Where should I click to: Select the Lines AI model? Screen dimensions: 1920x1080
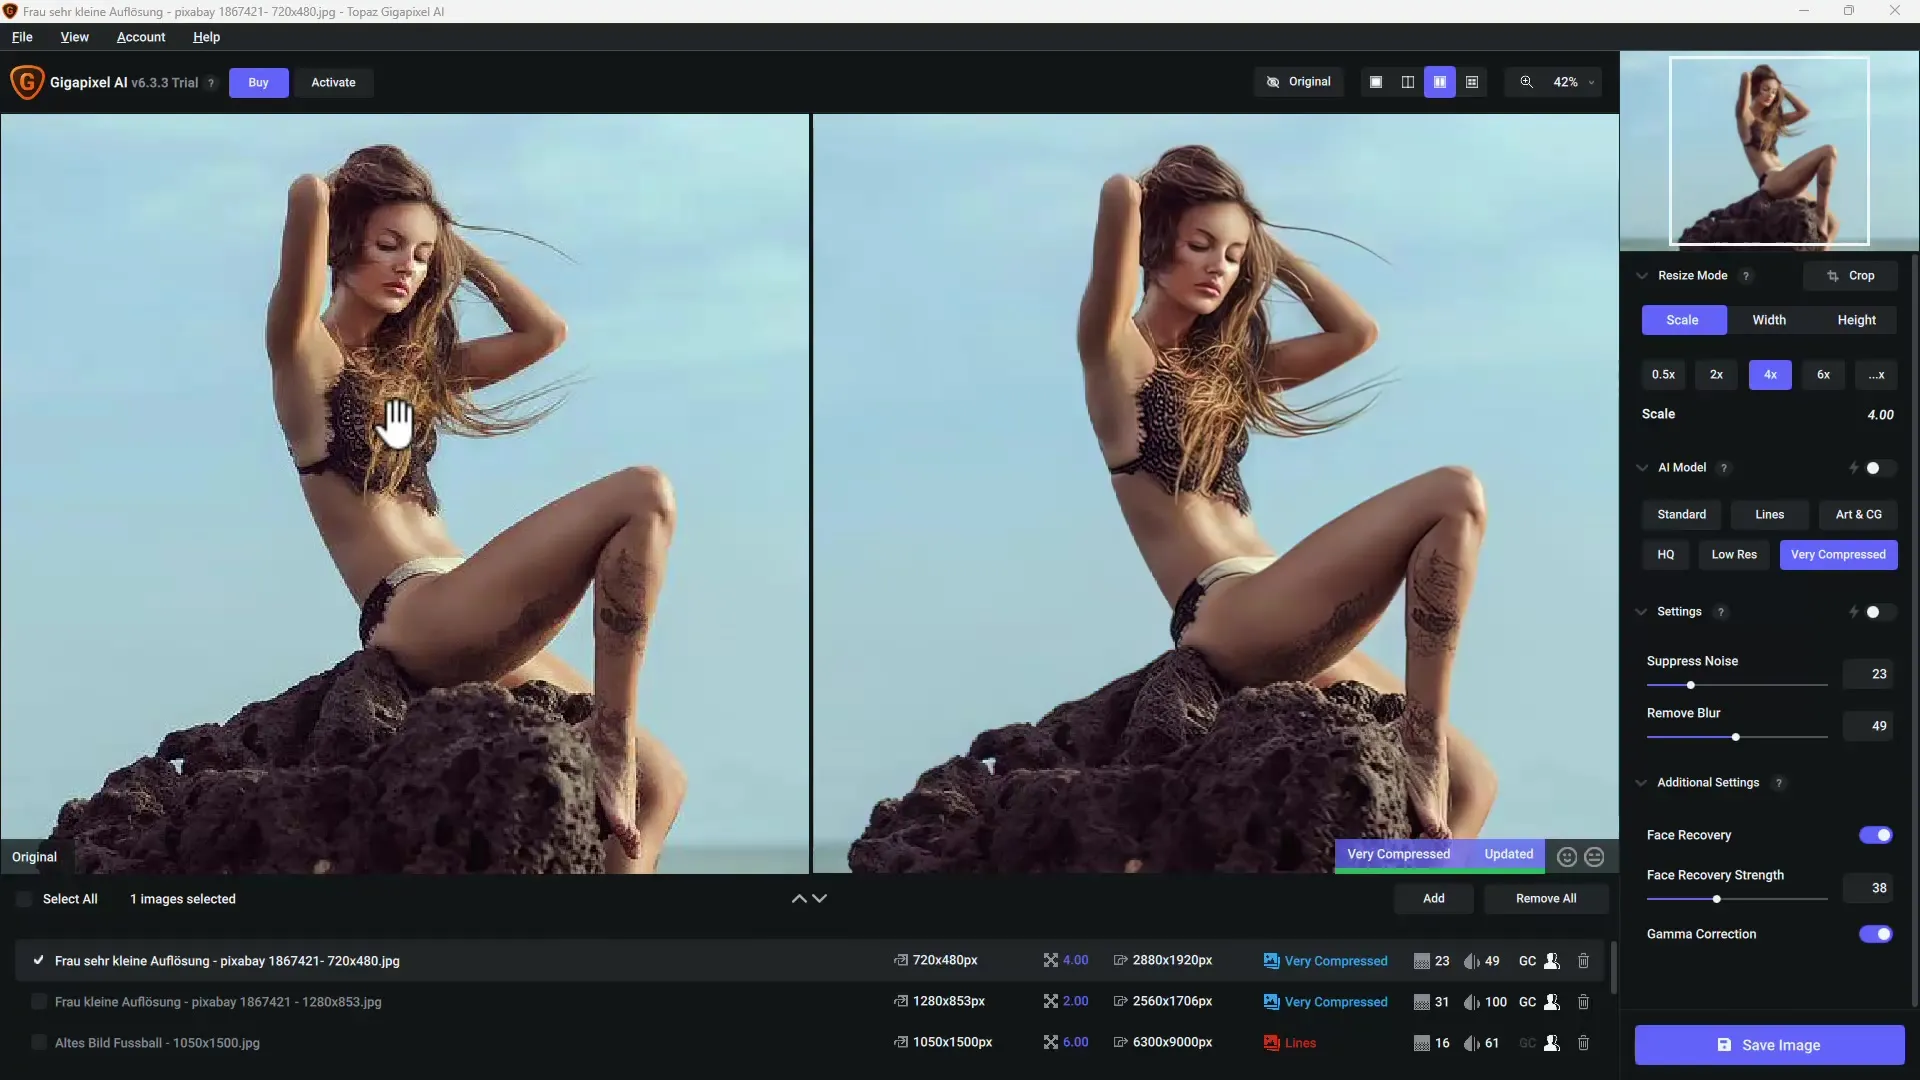pos(1768,513)
